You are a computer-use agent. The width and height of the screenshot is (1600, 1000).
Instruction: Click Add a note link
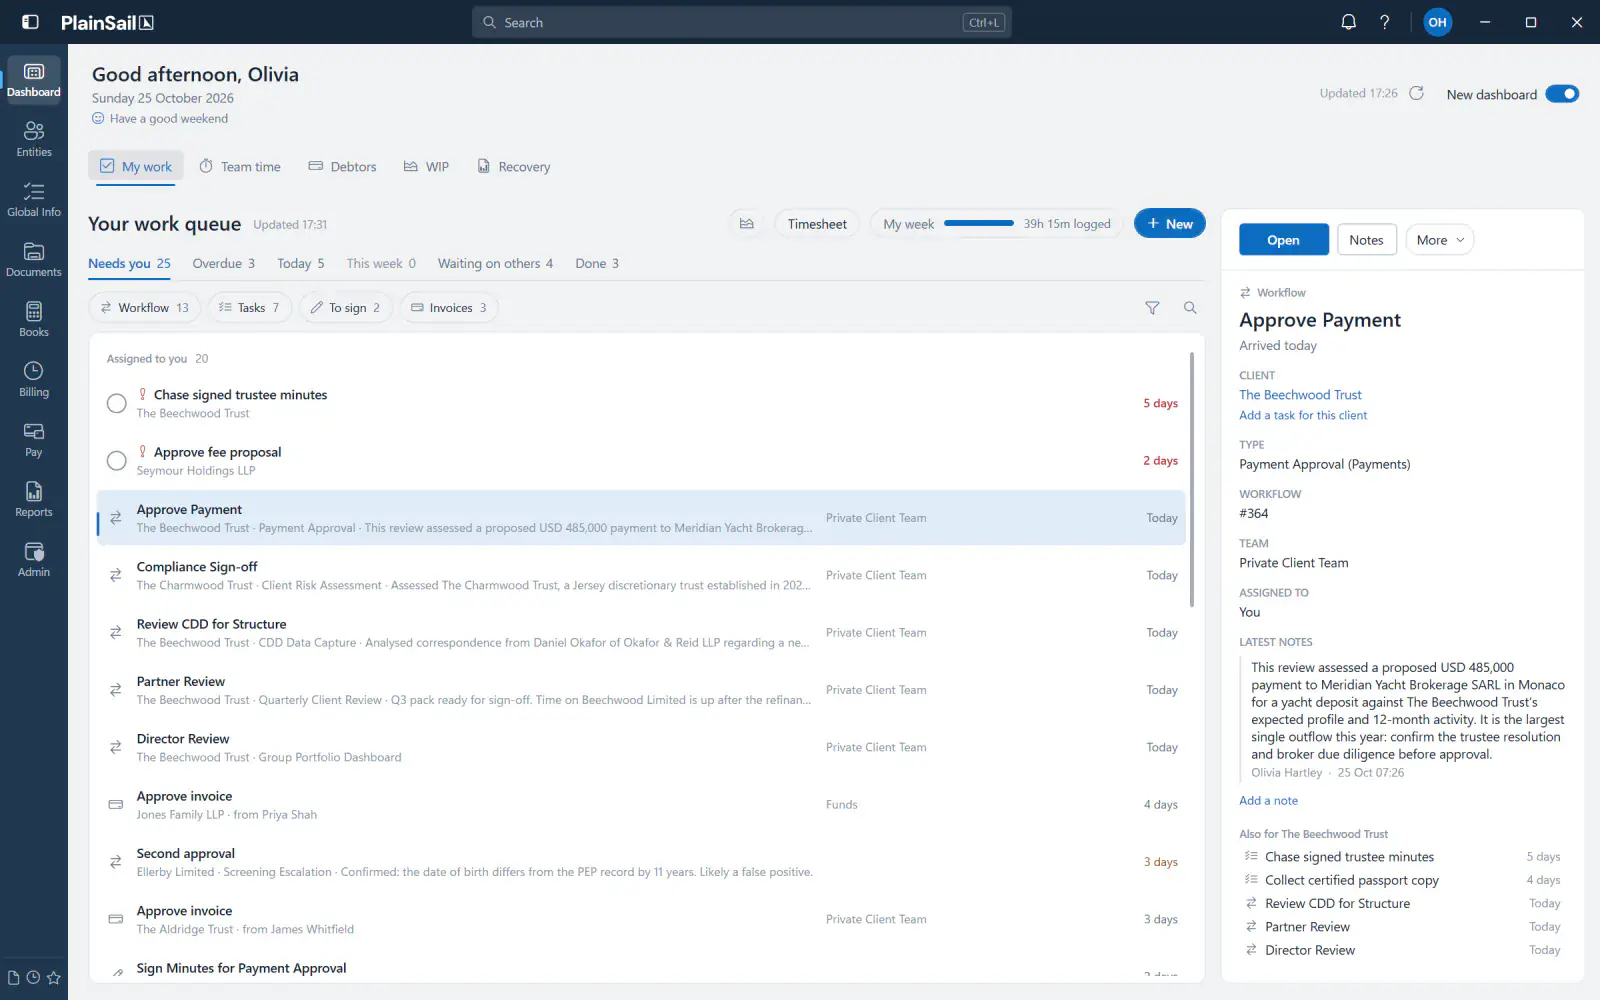(x=1268, y=801)
